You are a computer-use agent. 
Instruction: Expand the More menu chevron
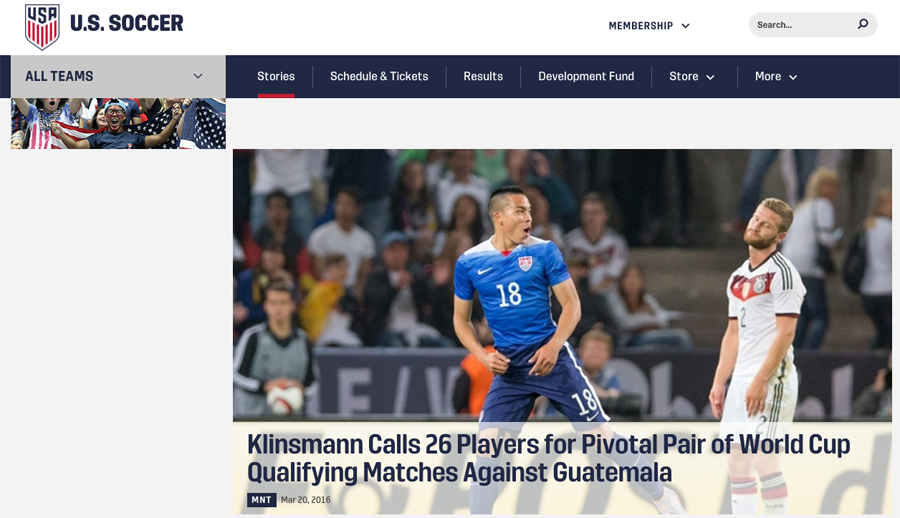click(x=793, y=77)
